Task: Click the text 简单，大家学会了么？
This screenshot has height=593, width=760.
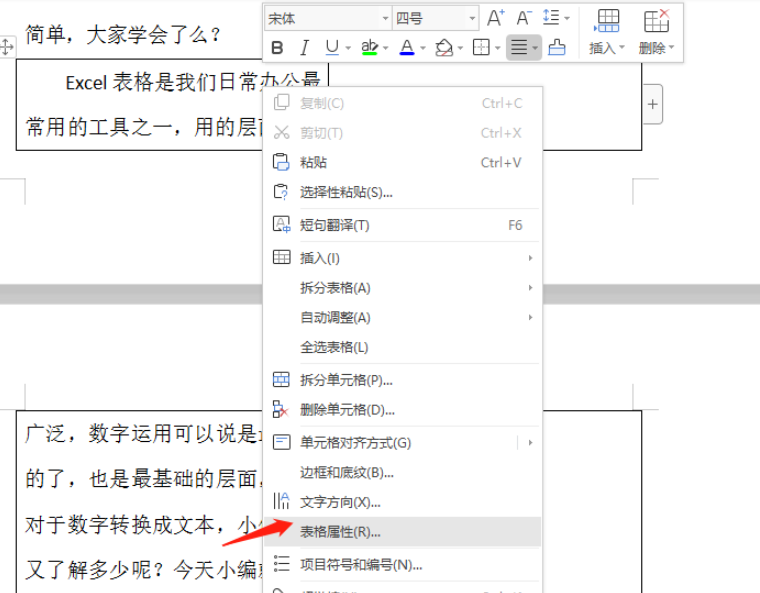Action: pos(123,35)
